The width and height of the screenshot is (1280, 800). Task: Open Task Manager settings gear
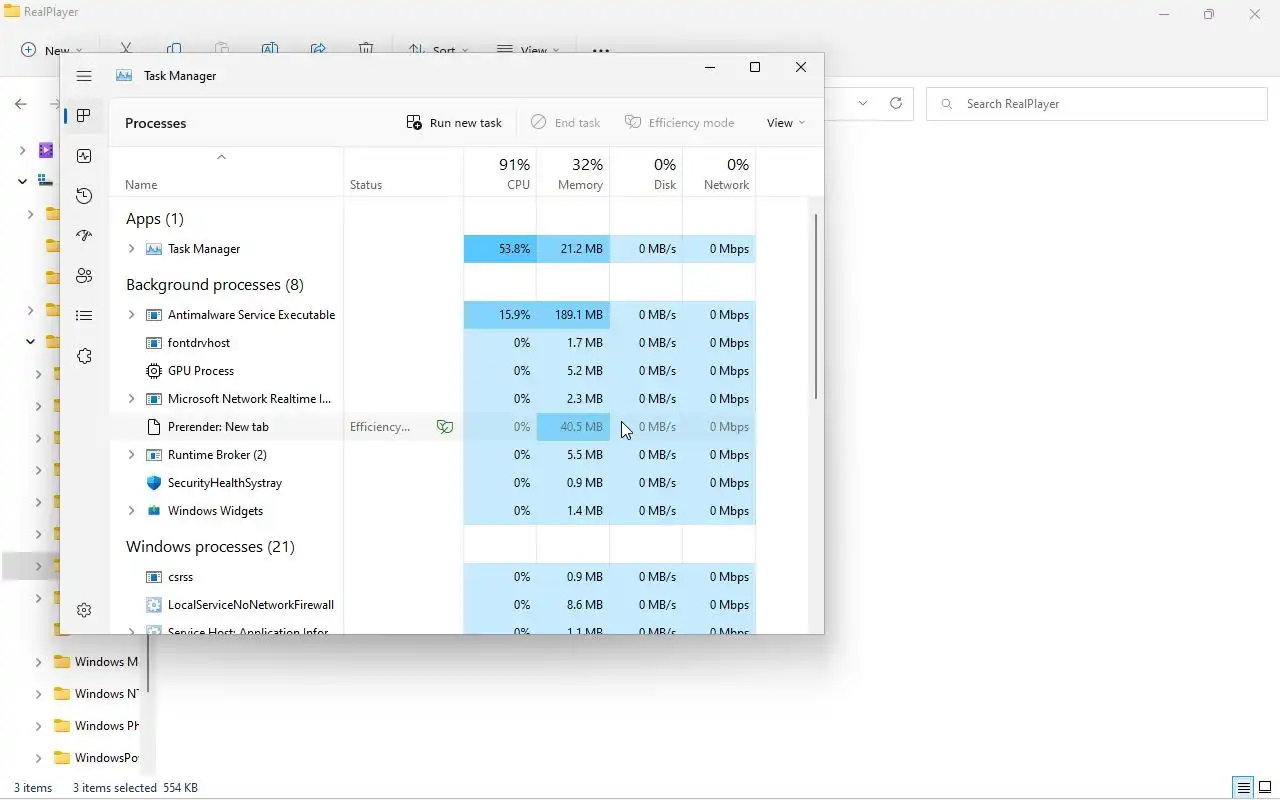click(x=84, y=610)
